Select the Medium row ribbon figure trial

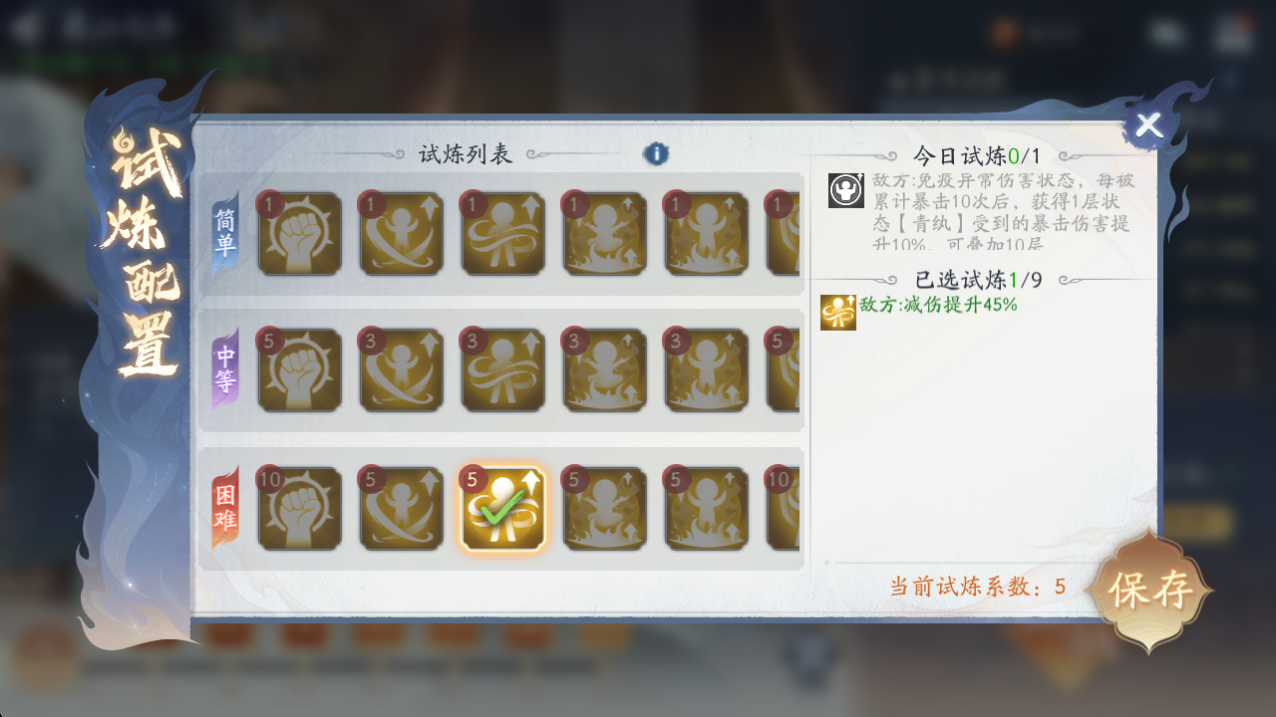pyautogui.click(x=502, y=370)
